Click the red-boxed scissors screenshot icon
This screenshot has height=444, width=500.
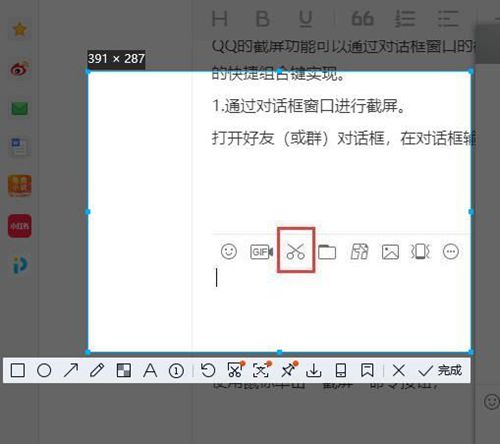coord(296,251)
